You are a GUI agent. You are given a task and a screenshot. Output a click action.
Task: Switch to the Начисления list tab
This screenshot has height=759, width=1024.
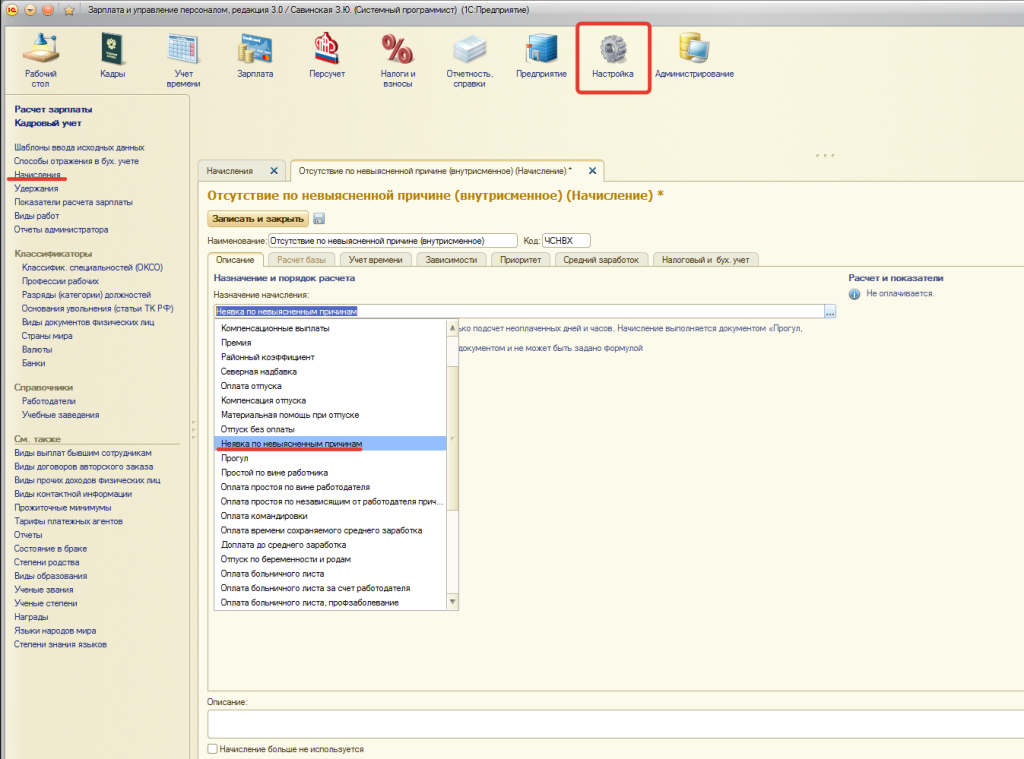[x=230, y=170]
